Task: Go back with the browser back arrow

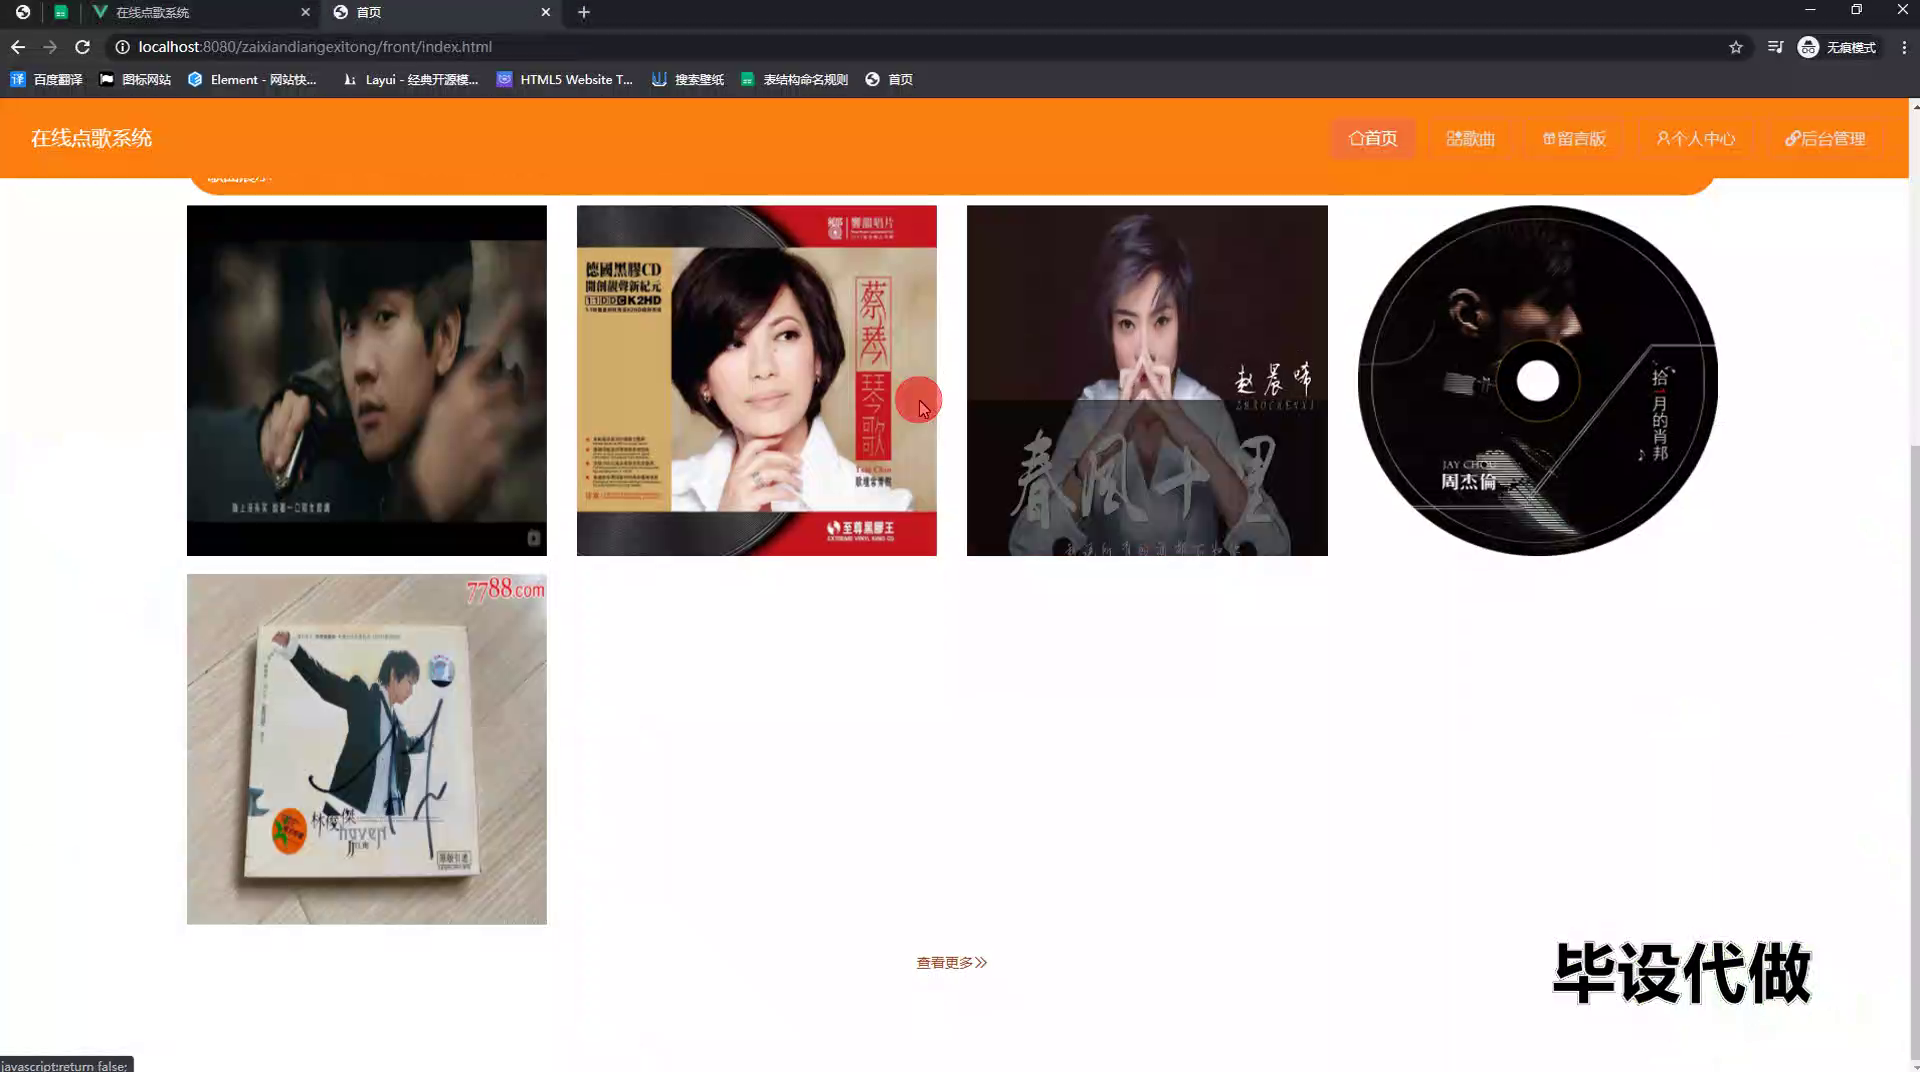Action: 18,47
